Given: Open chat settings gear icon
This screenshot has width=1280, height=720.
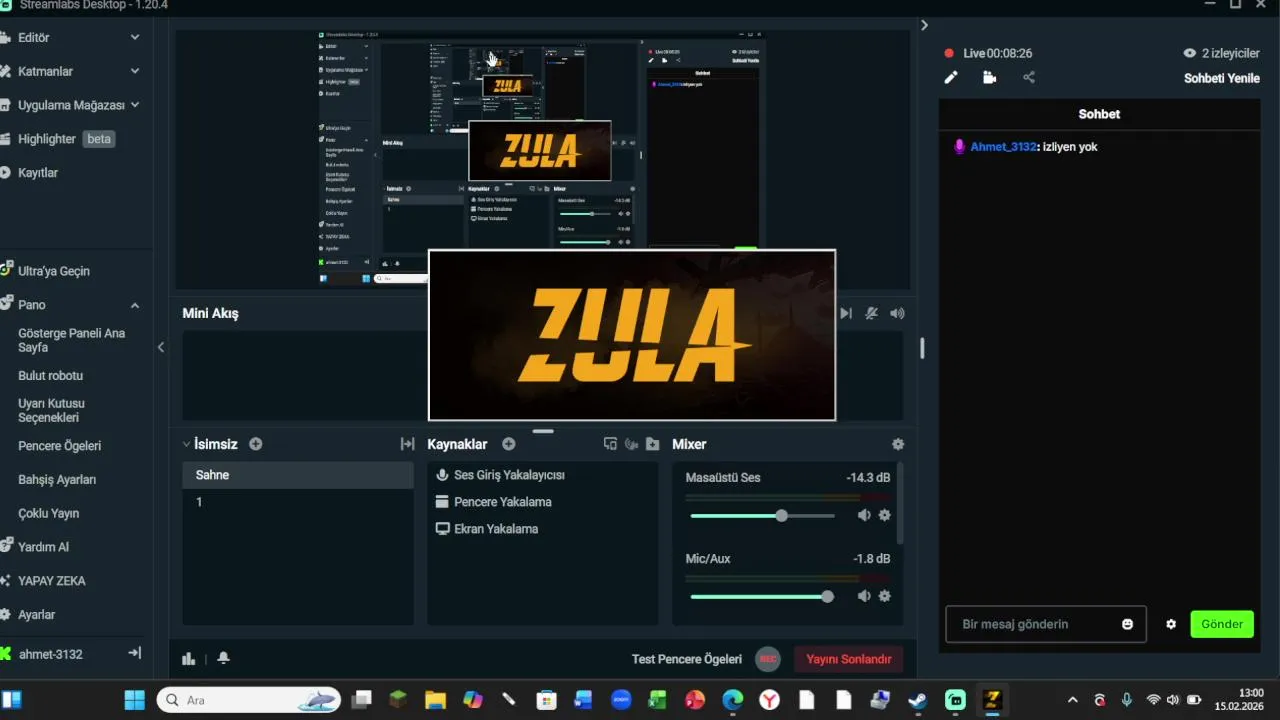Looking at the screenshot, I should pos(1171,624).
